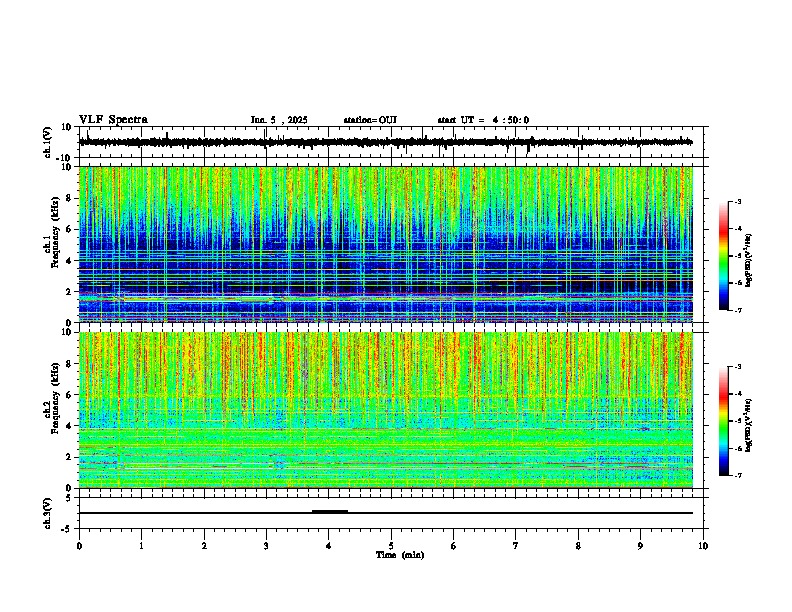Click the '8' tick on time axis

[578, 546]
